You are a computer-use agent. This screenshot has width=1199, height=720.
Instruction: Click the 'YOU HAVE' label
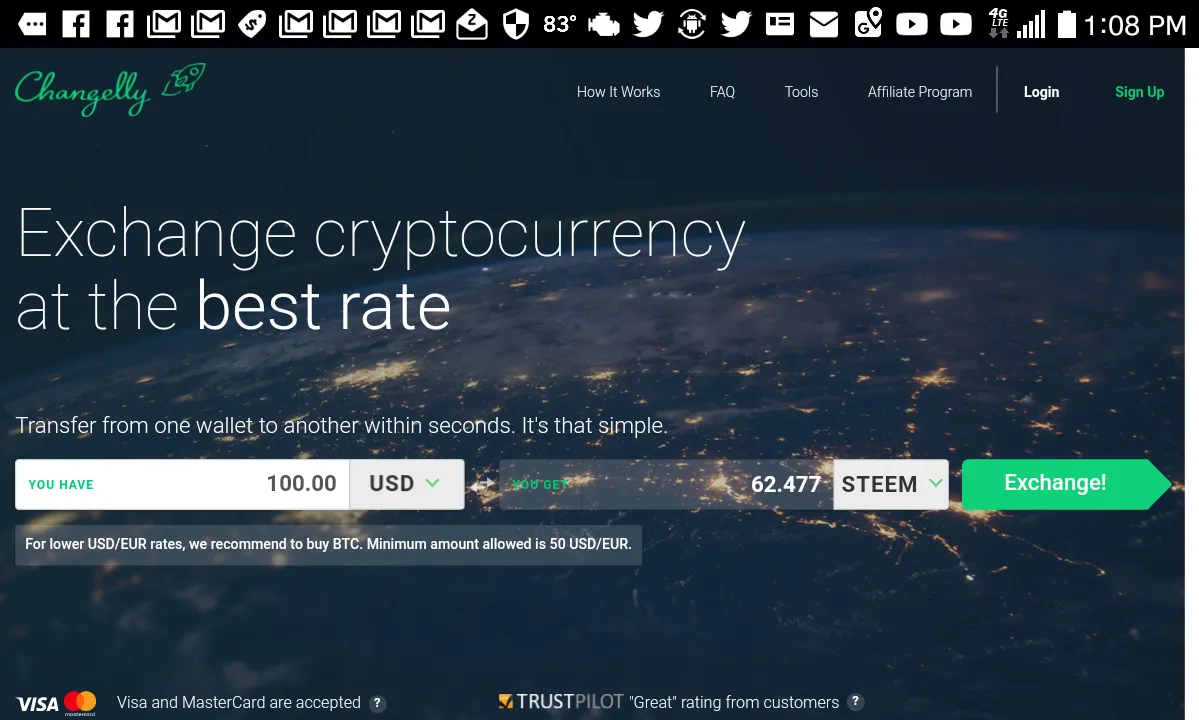click(x=61, y=485)
